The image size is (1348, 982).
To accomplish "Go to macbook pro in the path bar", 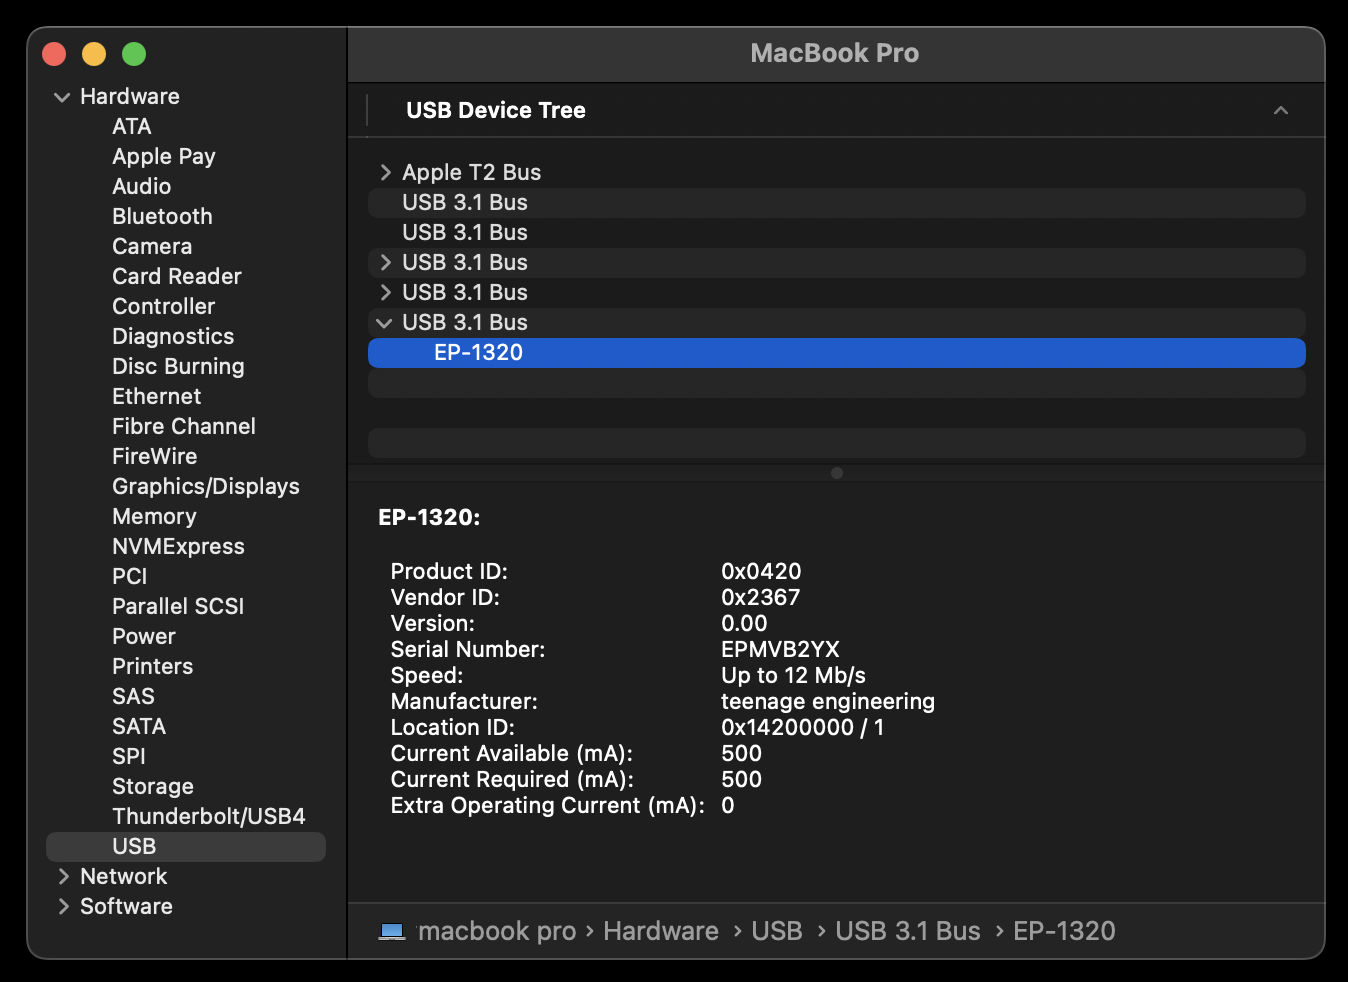I will pos(497,932).
